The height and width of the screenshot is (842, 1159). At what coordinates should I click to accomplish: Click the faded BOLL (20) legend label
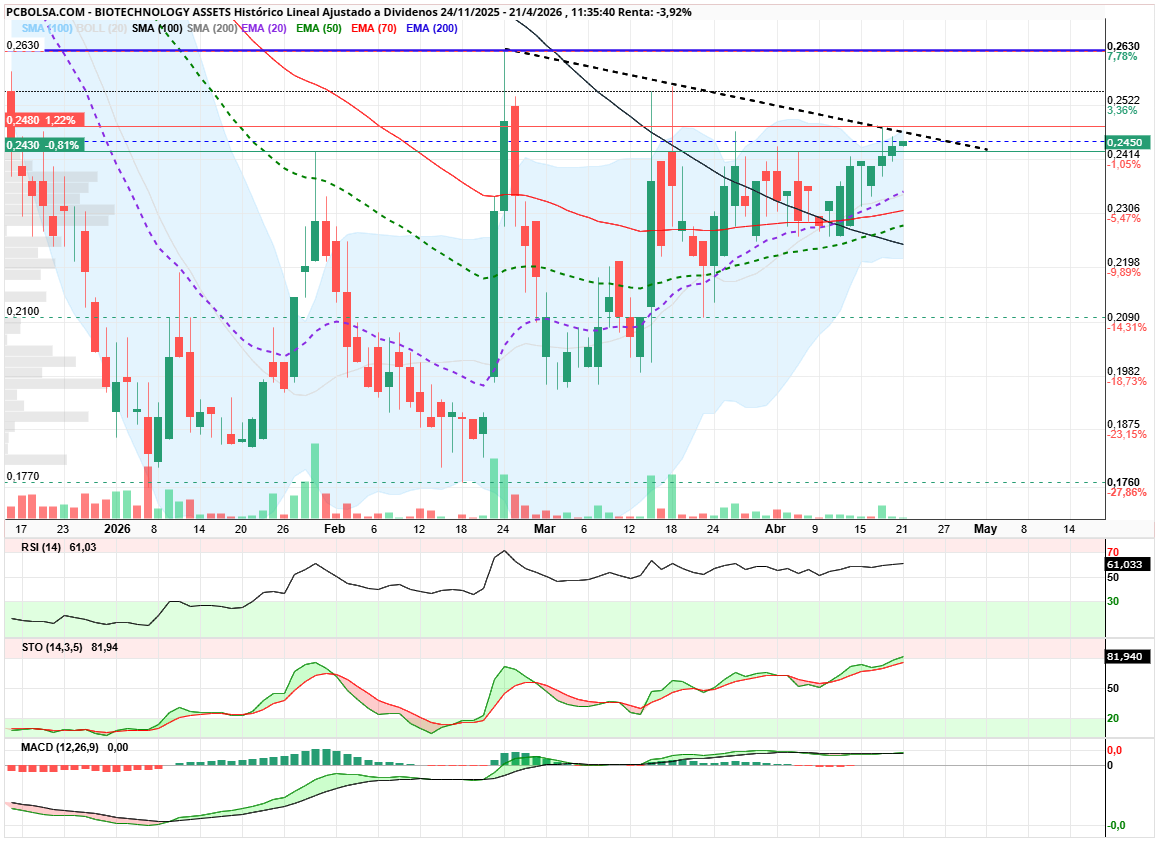102,28
